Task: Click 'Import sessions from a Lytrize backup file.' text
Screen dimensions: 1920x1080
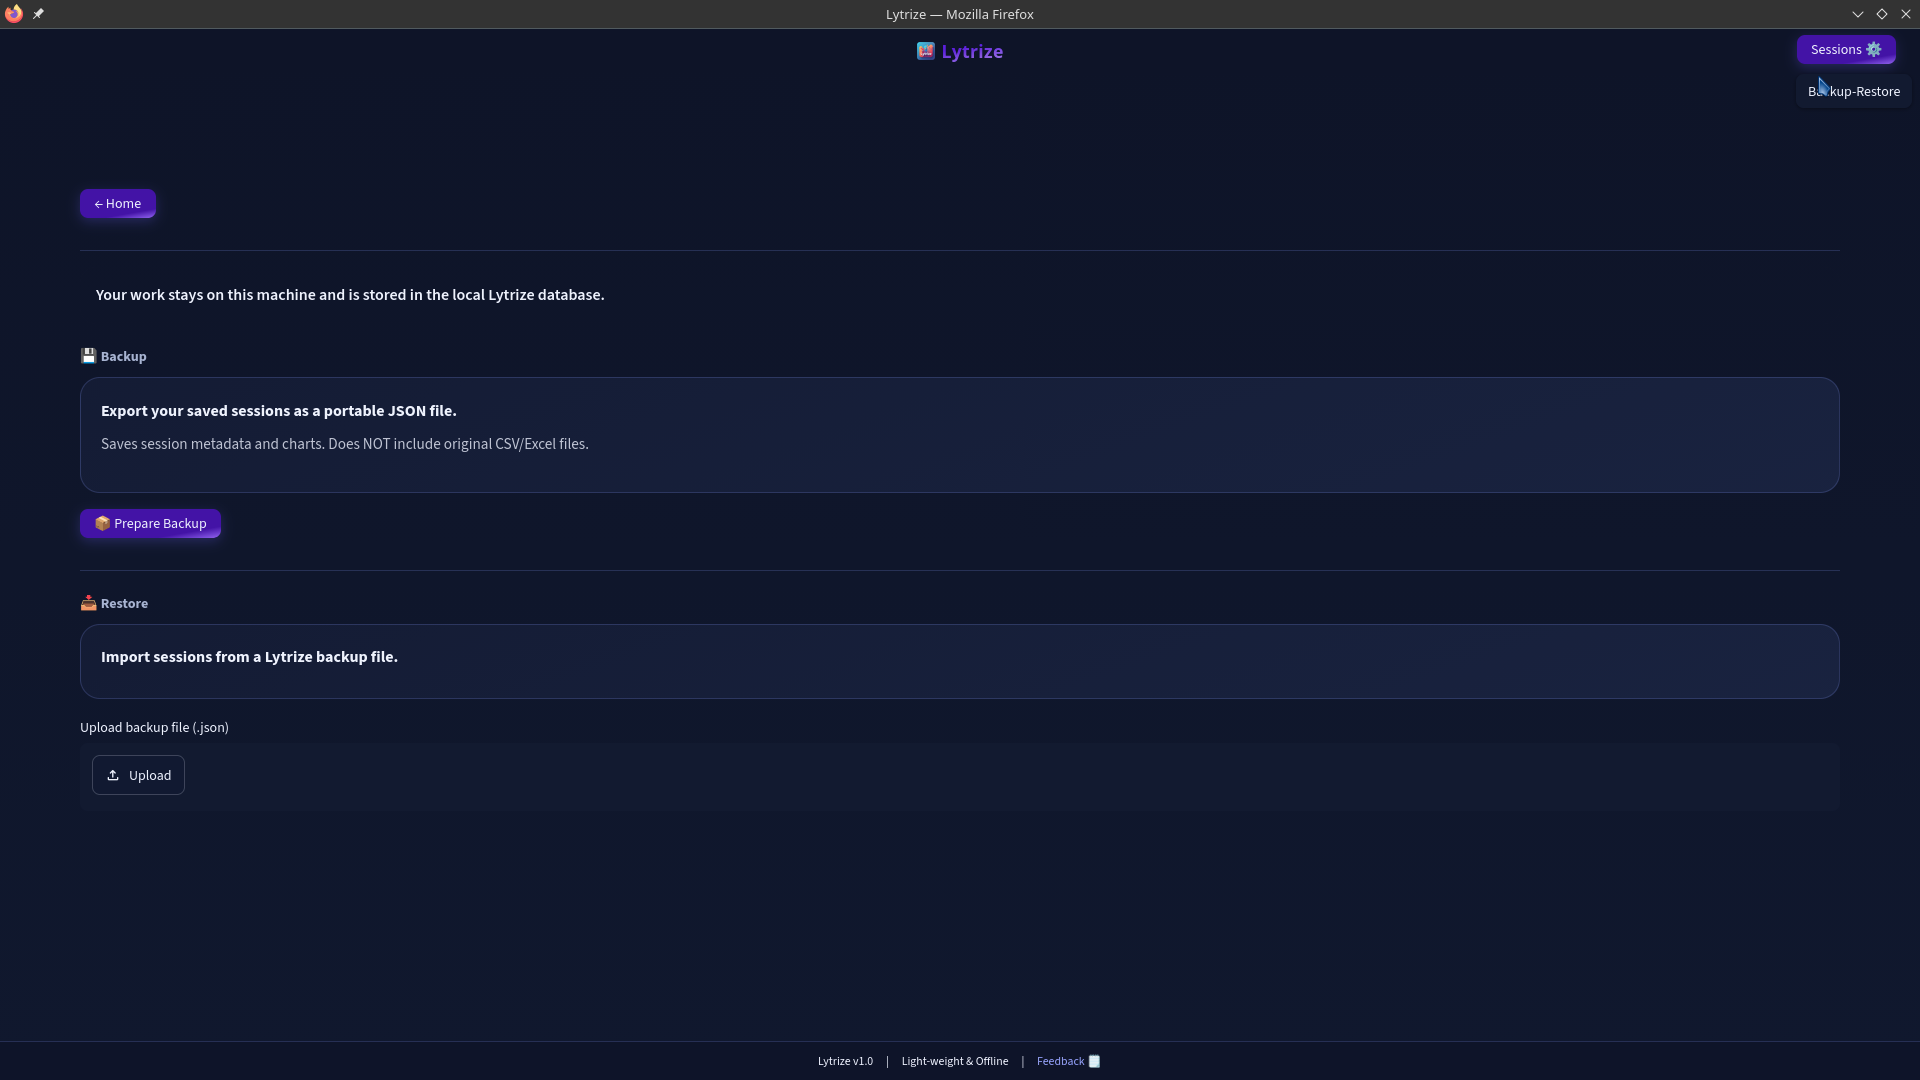Action: [249, 657]
